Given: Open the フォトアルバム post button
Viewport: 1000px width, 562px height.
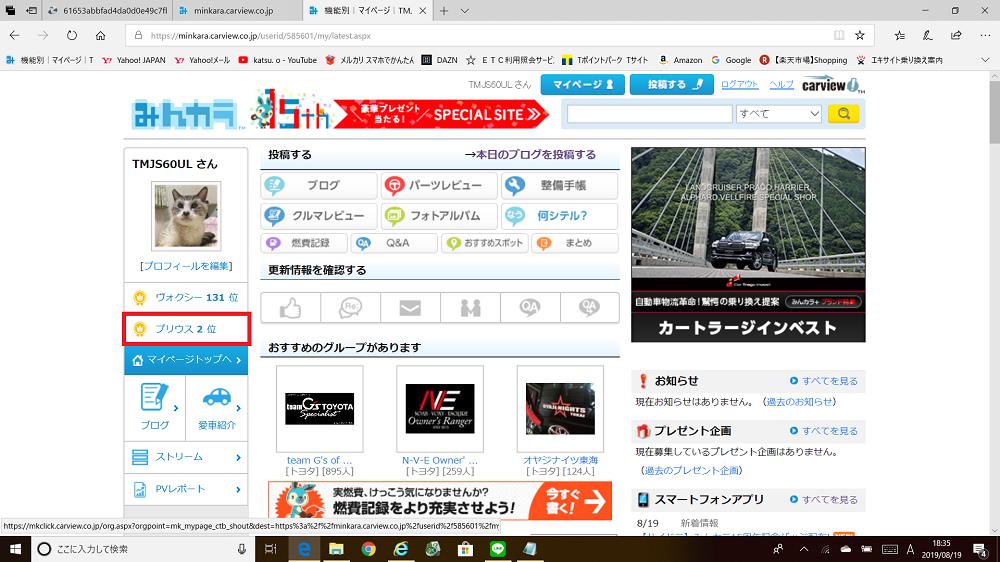Looking at the screenshot, I should click(x=439, y=216).
